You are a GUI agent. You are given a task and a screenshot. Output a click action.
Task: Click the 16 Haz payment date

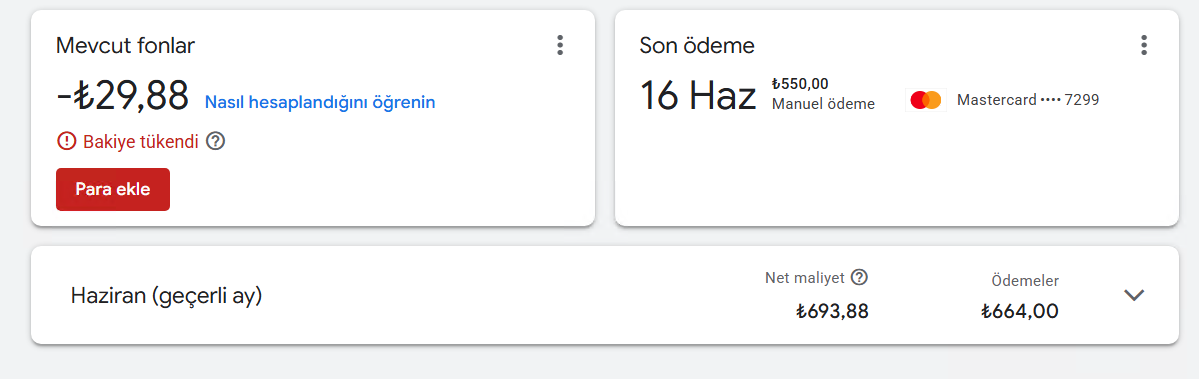698,96
